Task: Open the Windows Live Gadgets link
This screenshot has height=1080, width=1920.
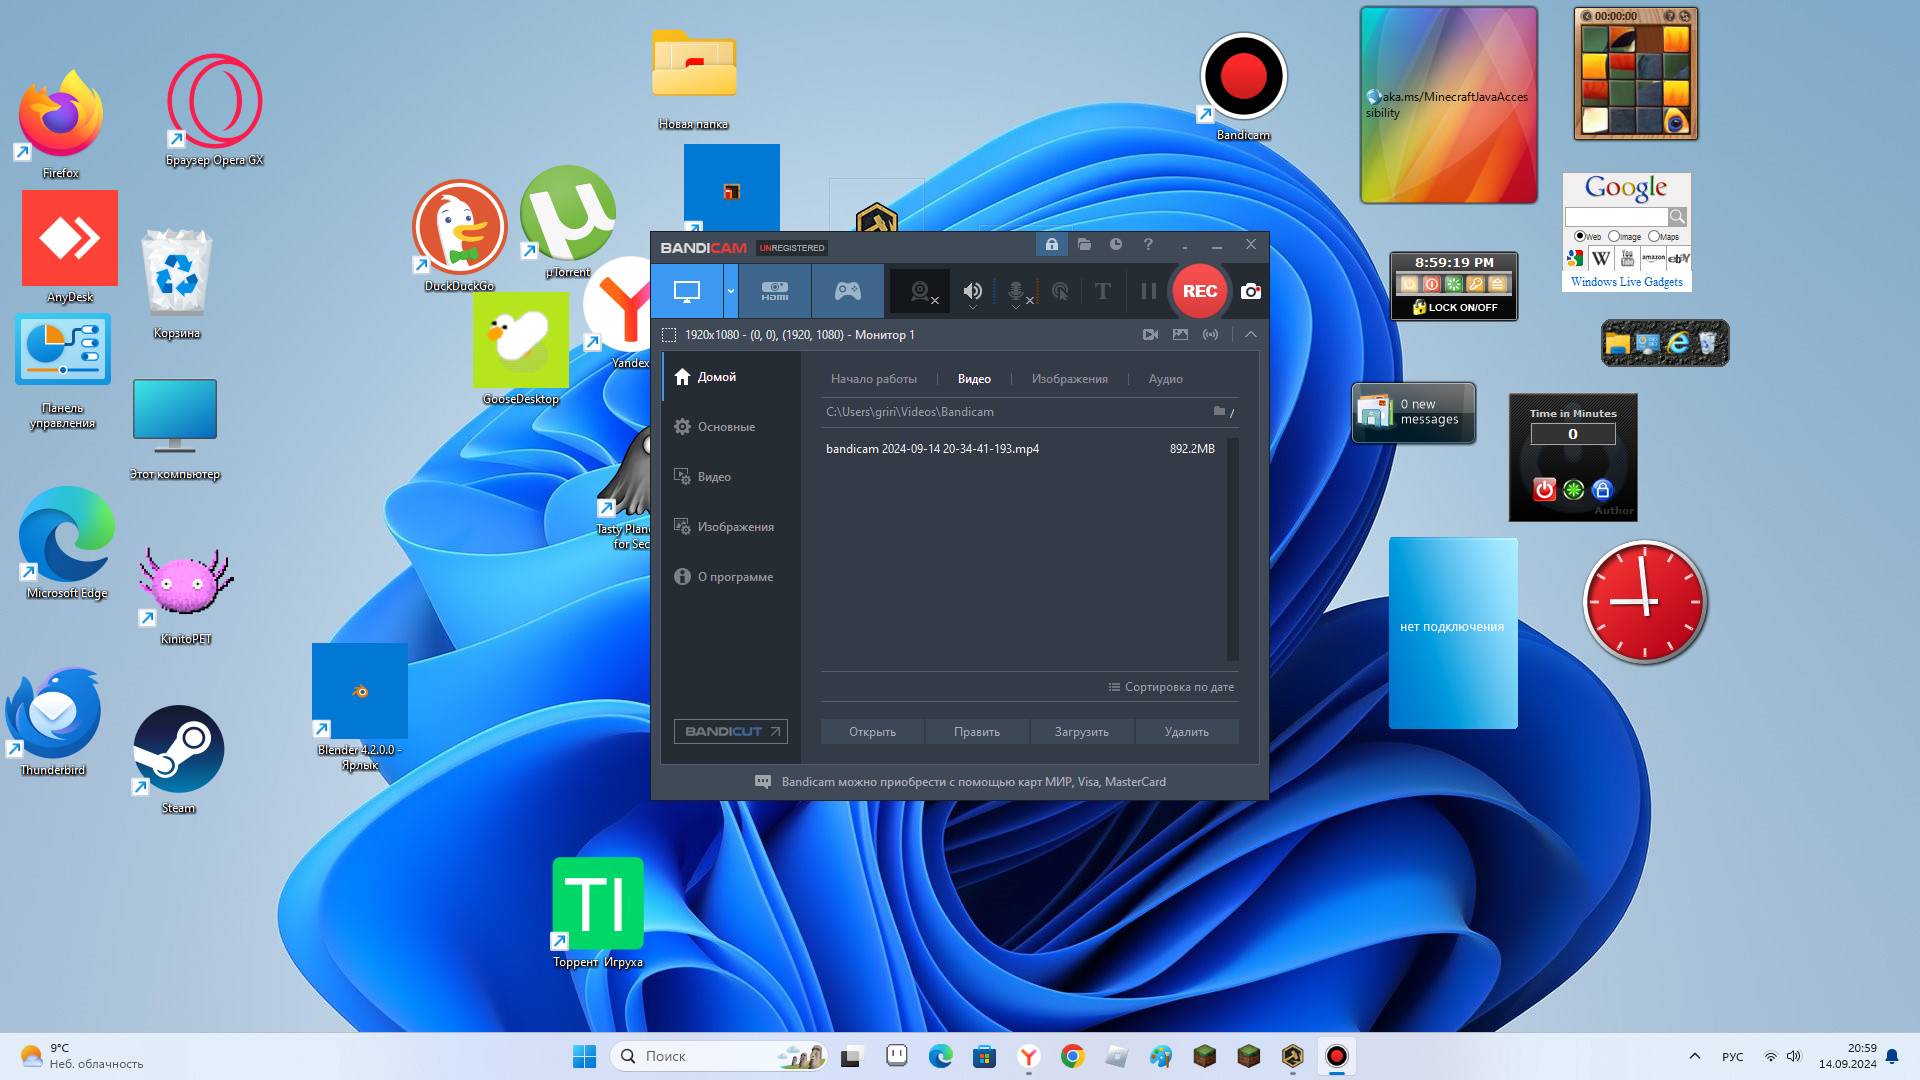Action: tap(1626, 282)
